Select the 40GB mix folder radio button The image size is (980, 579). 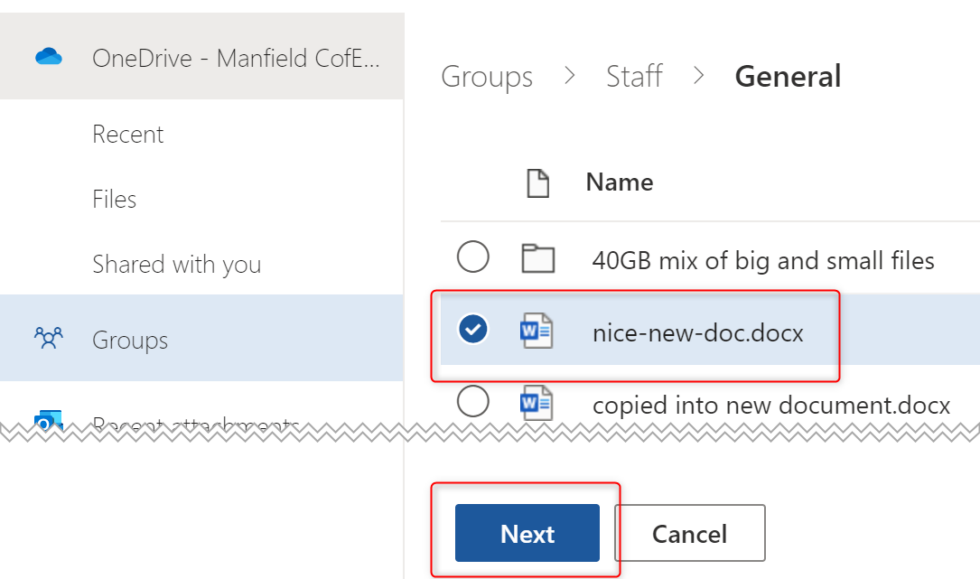[473, 258]
